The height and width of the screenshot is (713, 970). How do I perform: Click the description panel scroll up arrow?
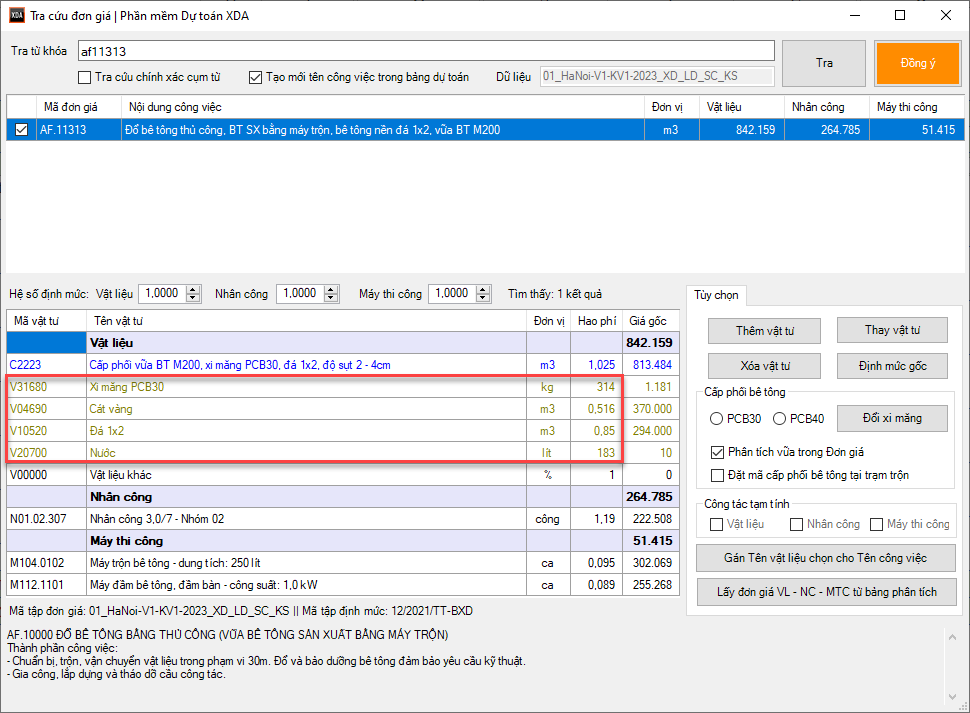tap(952, 637)
